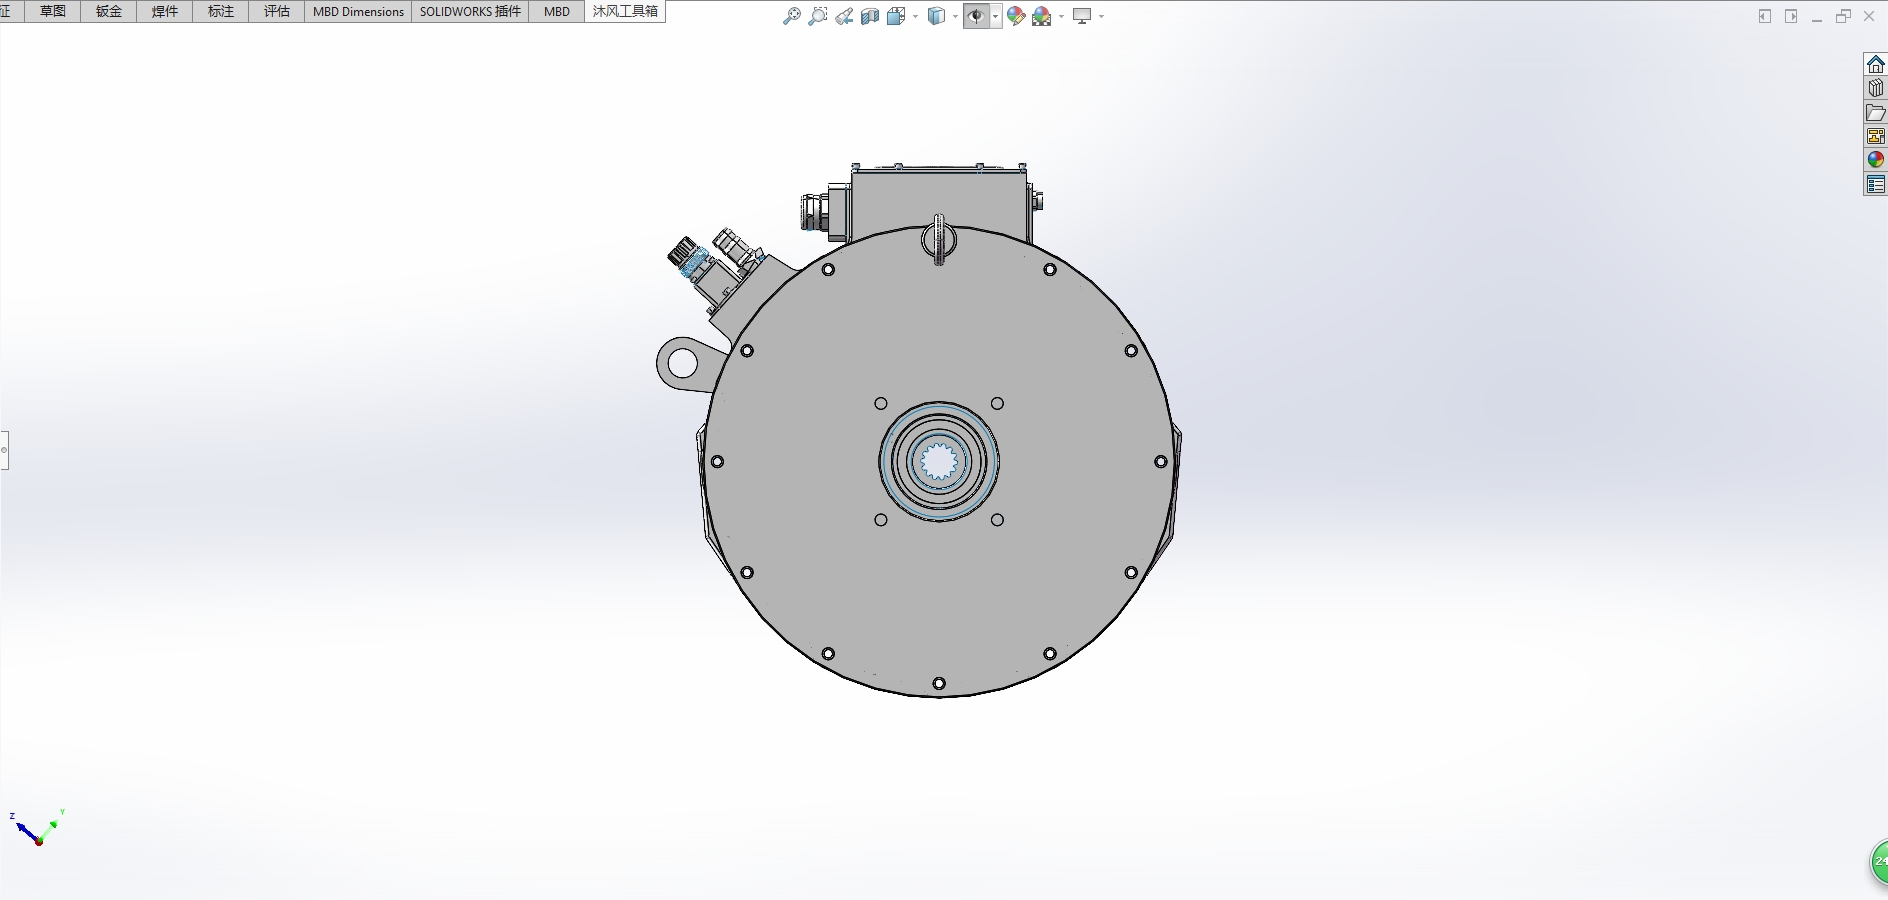Click the Edit Appearance icon
This screenshot has height=900, width=1888.
pos(1016,16)
